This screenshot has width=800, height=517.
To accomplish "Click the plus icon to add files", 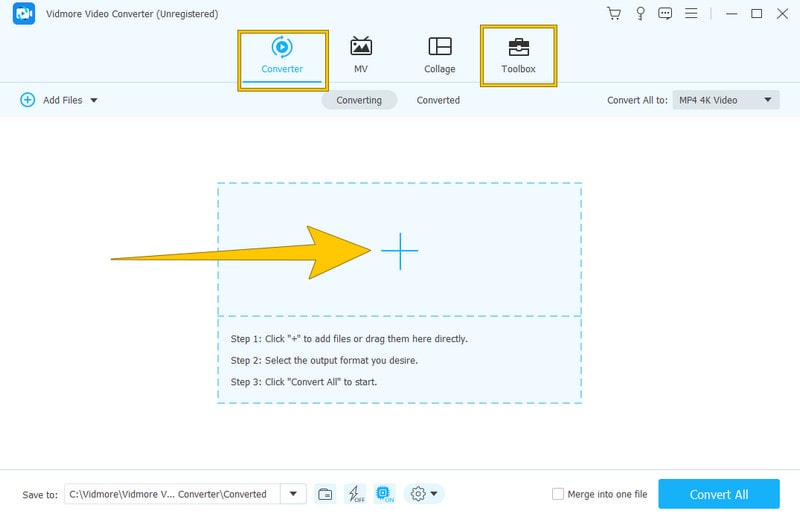I will click(x=399, y=251).
